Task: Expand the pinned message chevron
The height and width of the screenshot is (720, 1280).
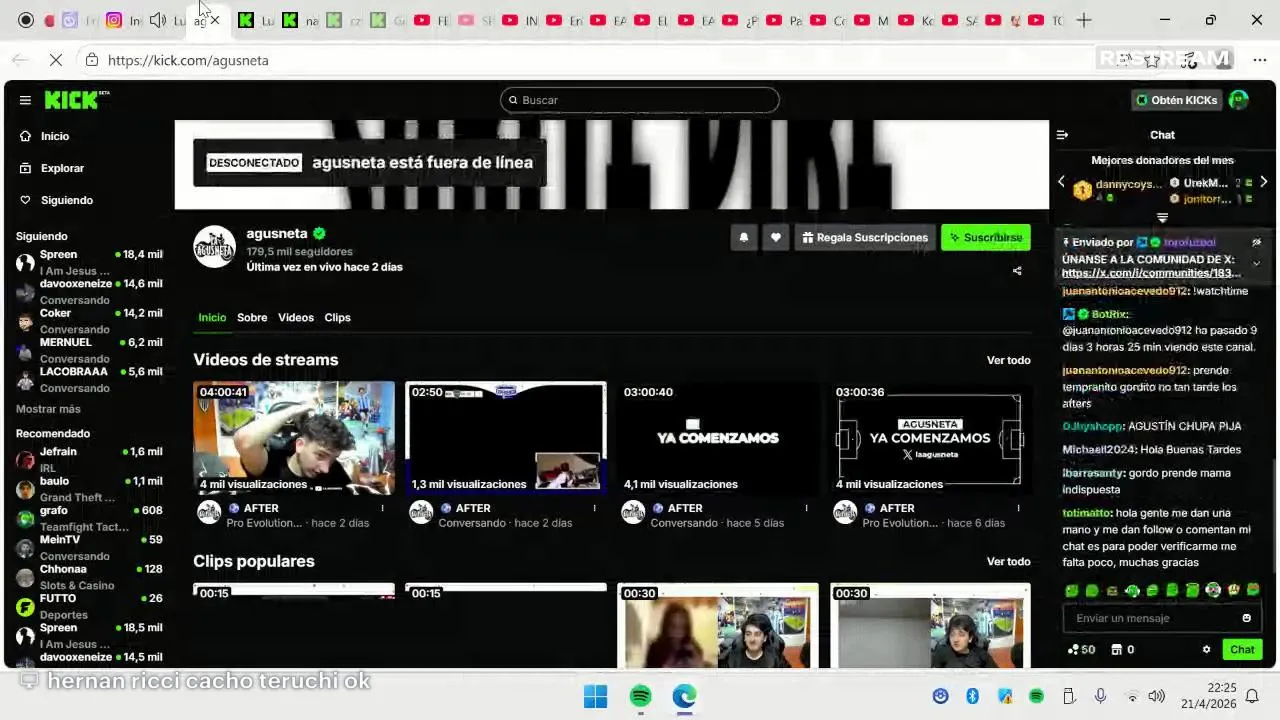Action: 1257,263
